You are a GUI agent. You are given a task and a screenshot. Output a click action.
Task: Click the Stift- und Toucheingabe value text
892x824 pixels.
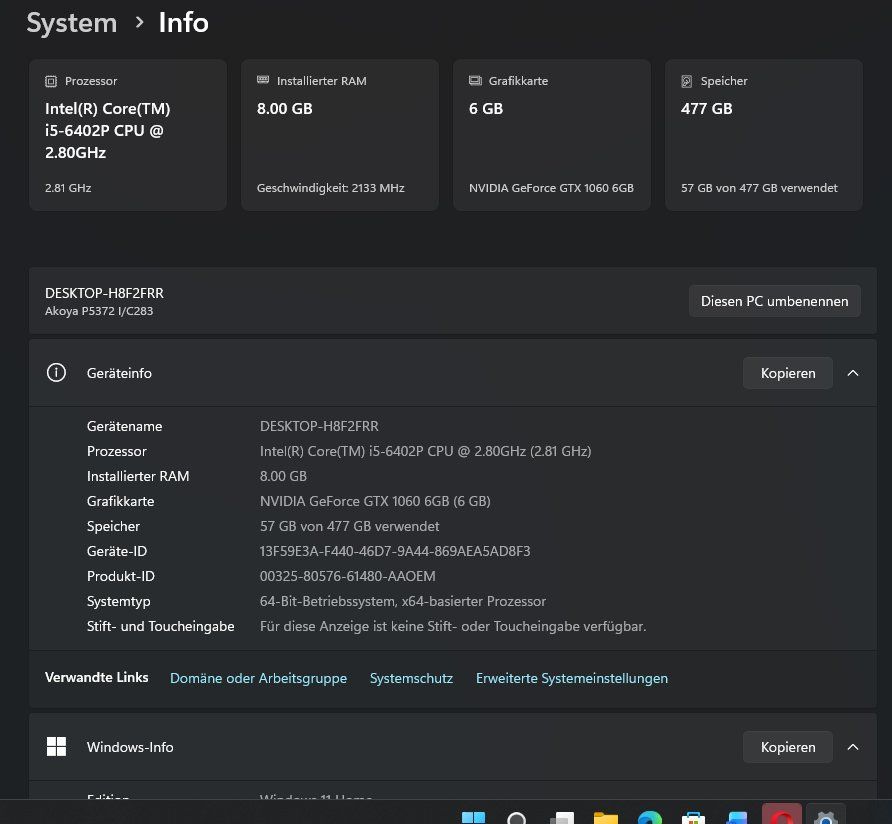[x=453, y=627]
